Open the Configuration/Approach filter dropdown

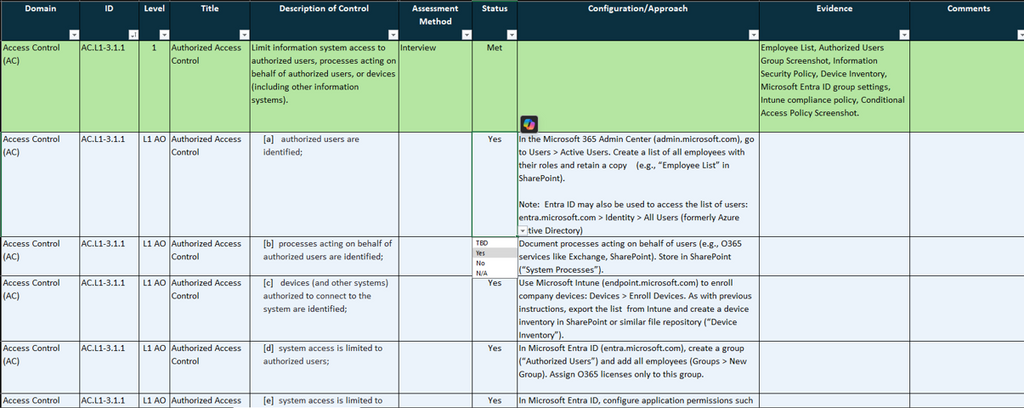[754, 35]
